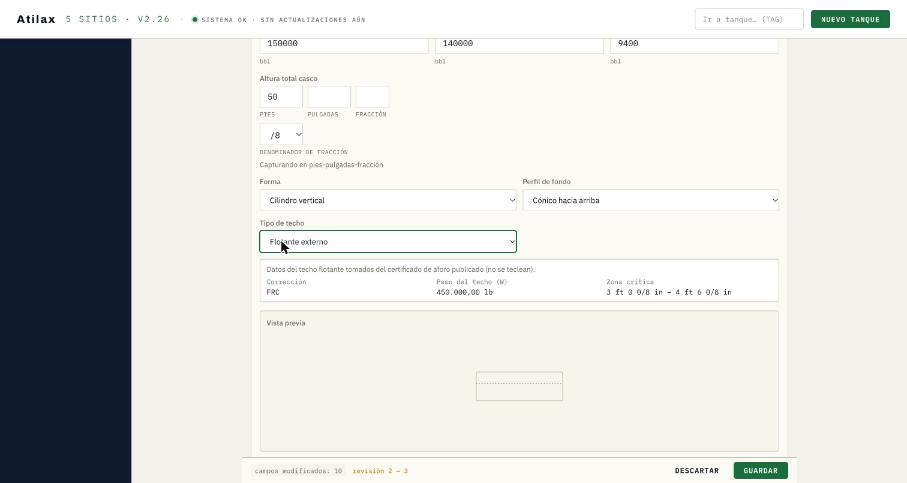Image resolution: width=907 pixels, height=483 pixels.
Task: Edit the PIES height field
Action: (x=281, y=97)
